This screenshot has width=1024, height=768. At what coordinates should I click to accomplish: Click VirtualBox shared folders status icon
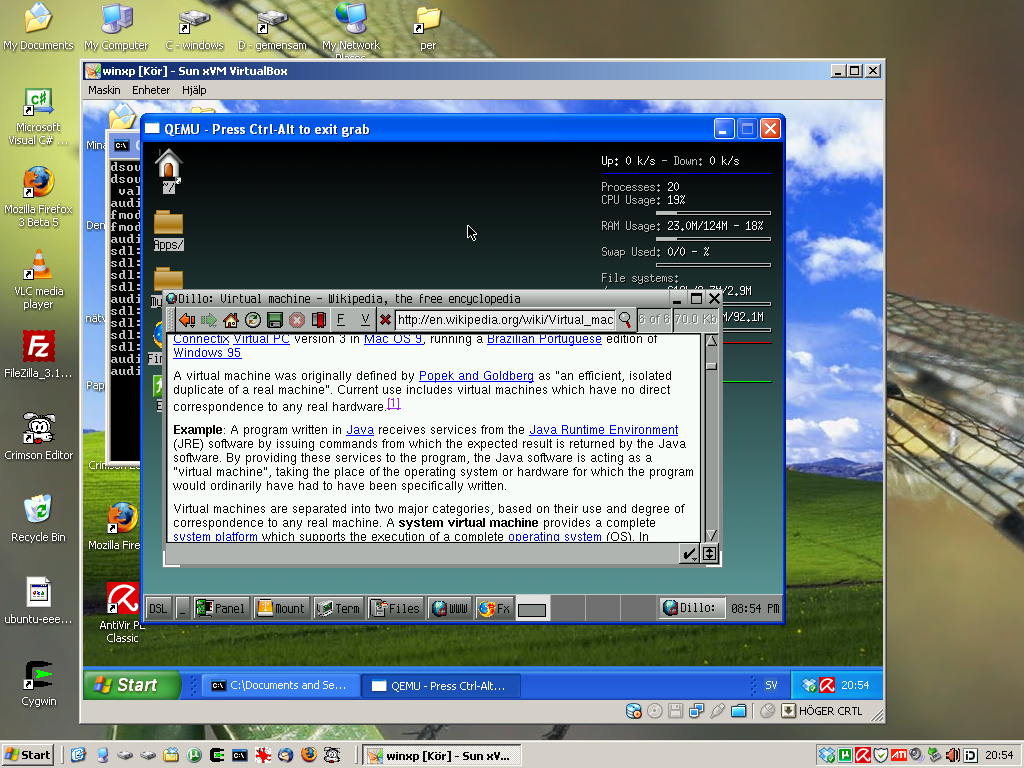point(739,711)
